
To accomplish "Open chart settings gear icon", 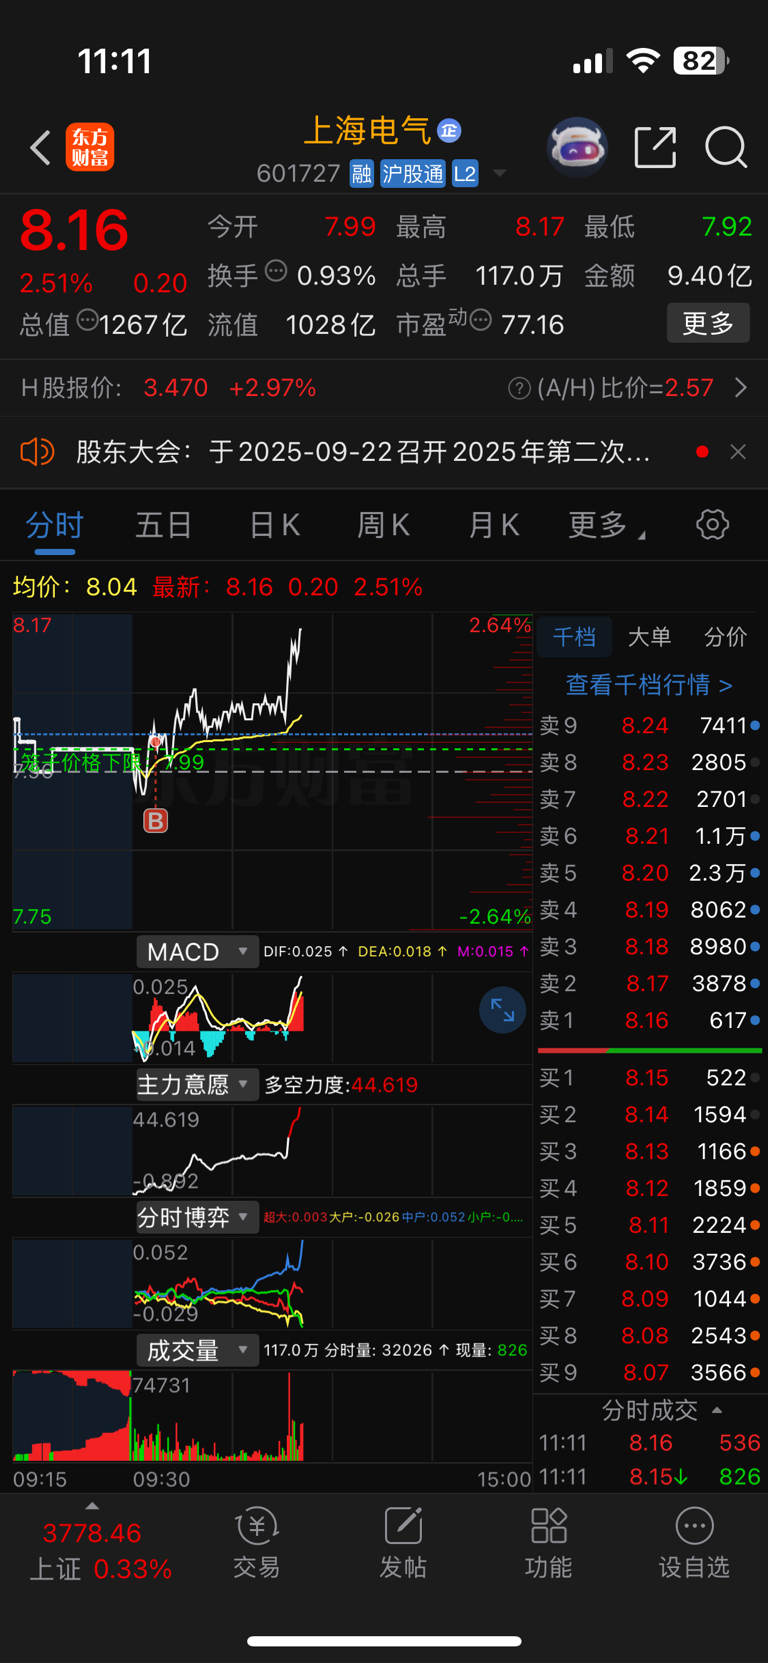I will pos(712,525).
